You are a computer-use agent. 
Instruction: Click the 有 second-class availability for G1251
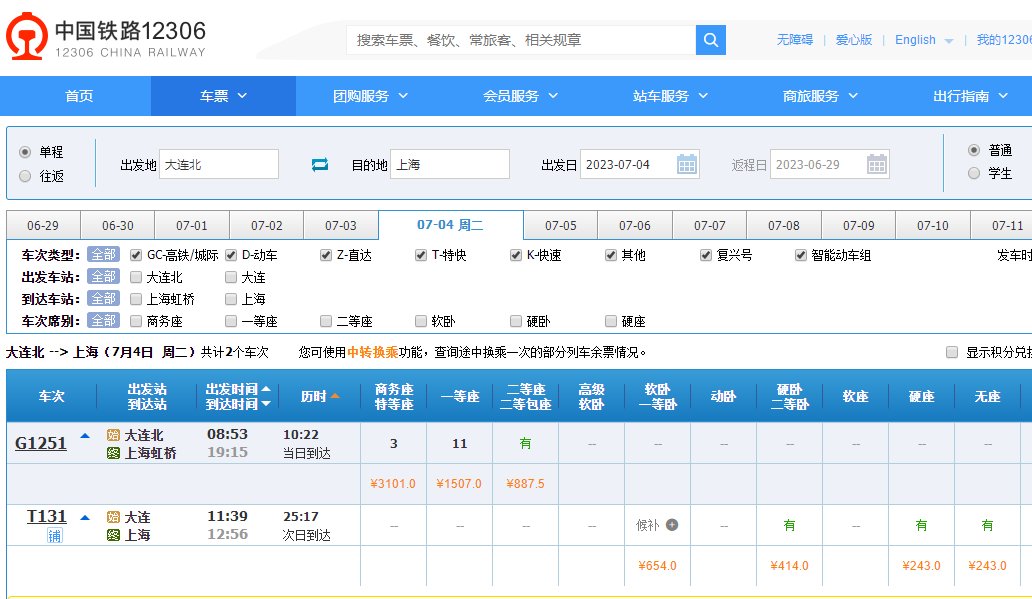pos(525,443)
